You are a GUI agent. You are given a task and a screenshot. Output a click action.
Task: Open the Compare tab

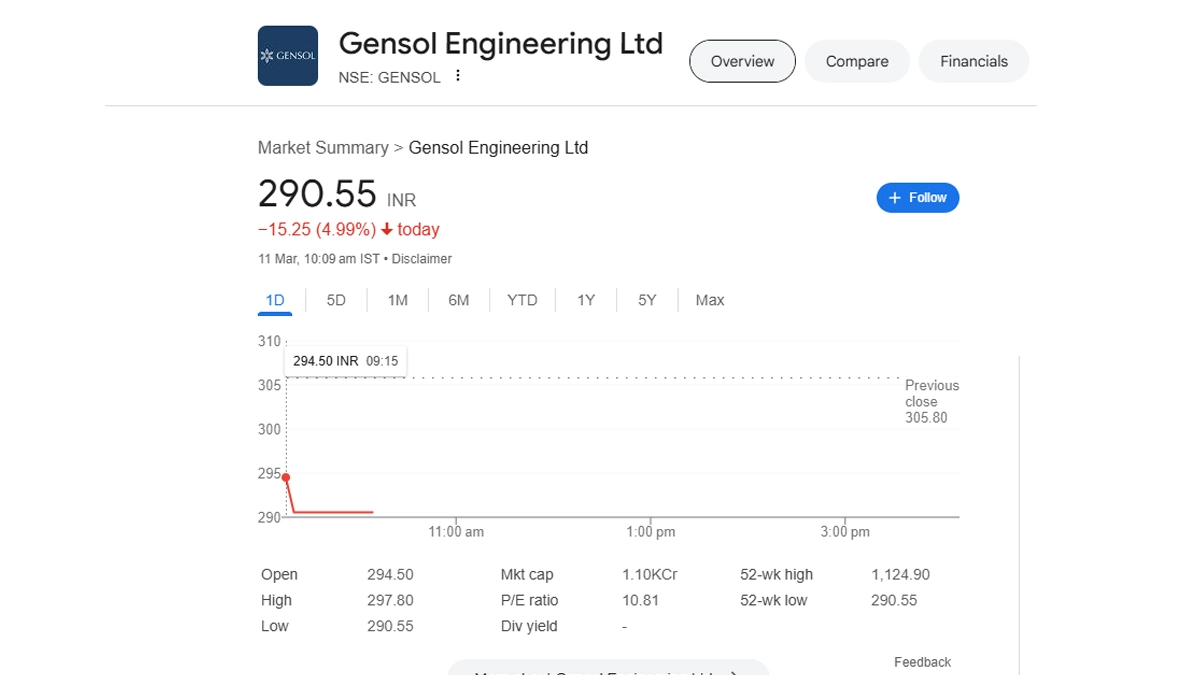click(x=857, y=61)
